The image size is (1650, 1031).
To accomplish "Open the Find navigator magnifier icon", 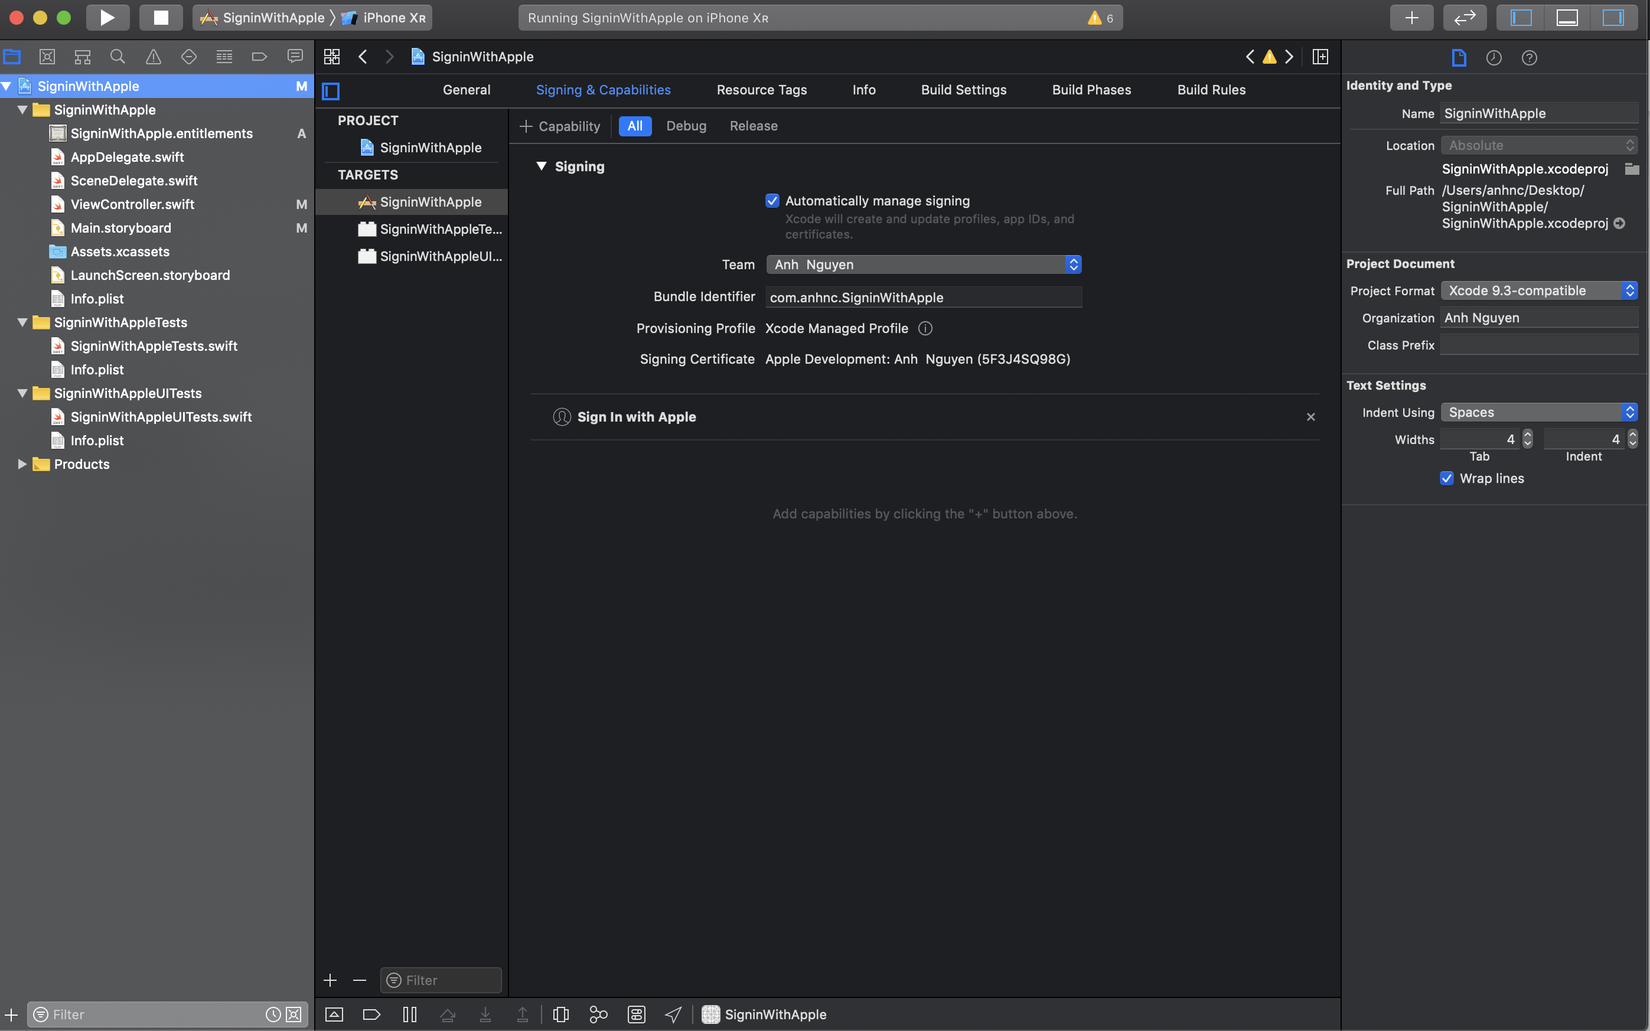I will [118, 57].
